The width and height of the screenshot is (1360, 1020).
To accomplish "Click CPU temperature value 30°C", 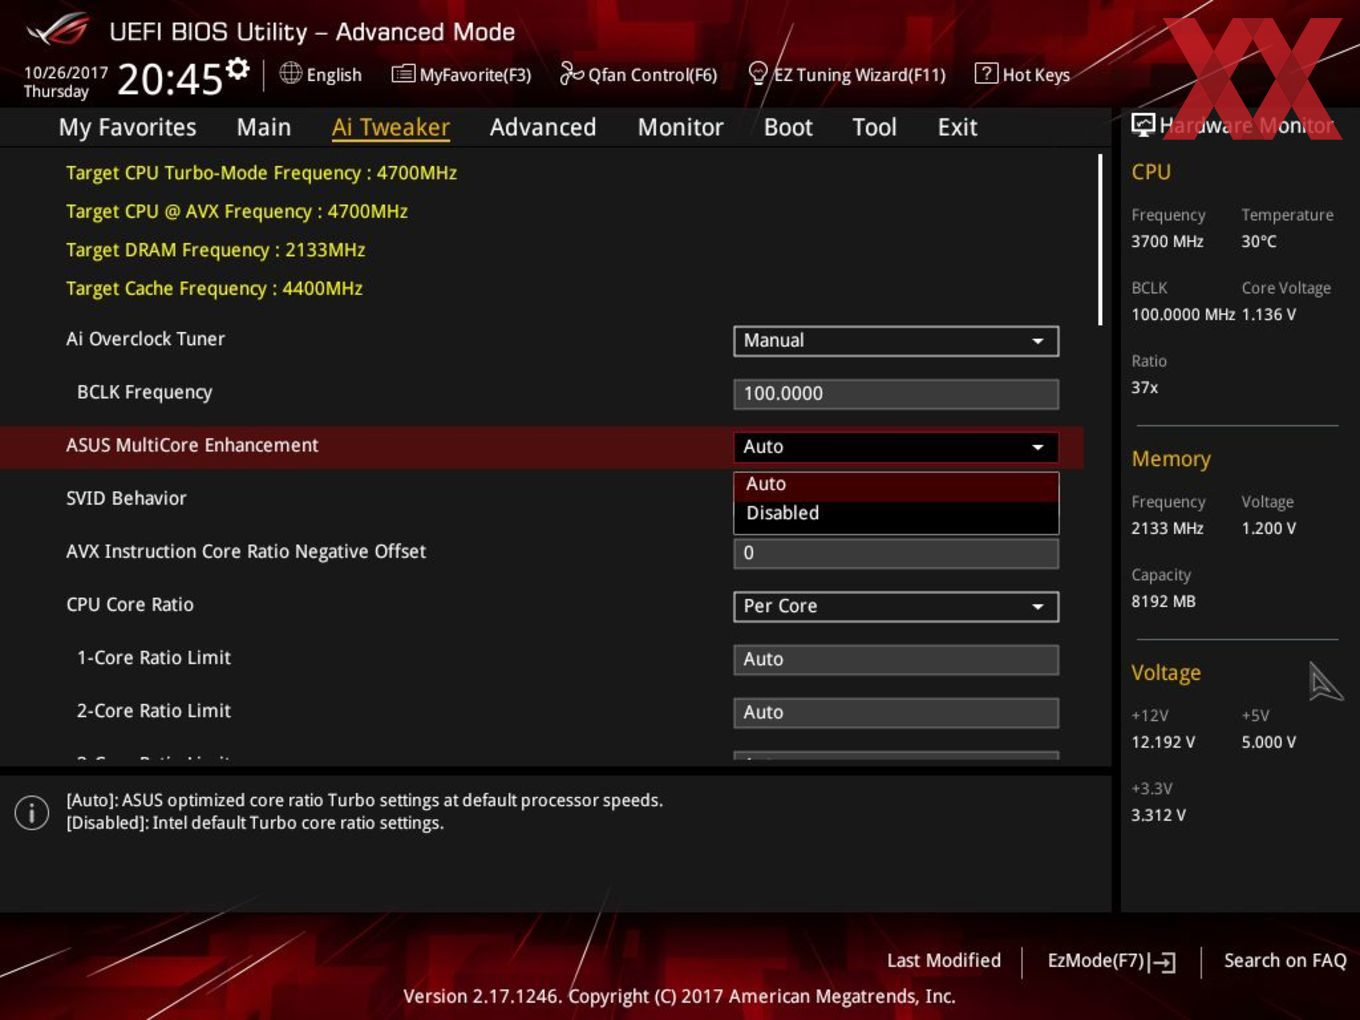I will pyautogui.click(x=1259, y=241).
